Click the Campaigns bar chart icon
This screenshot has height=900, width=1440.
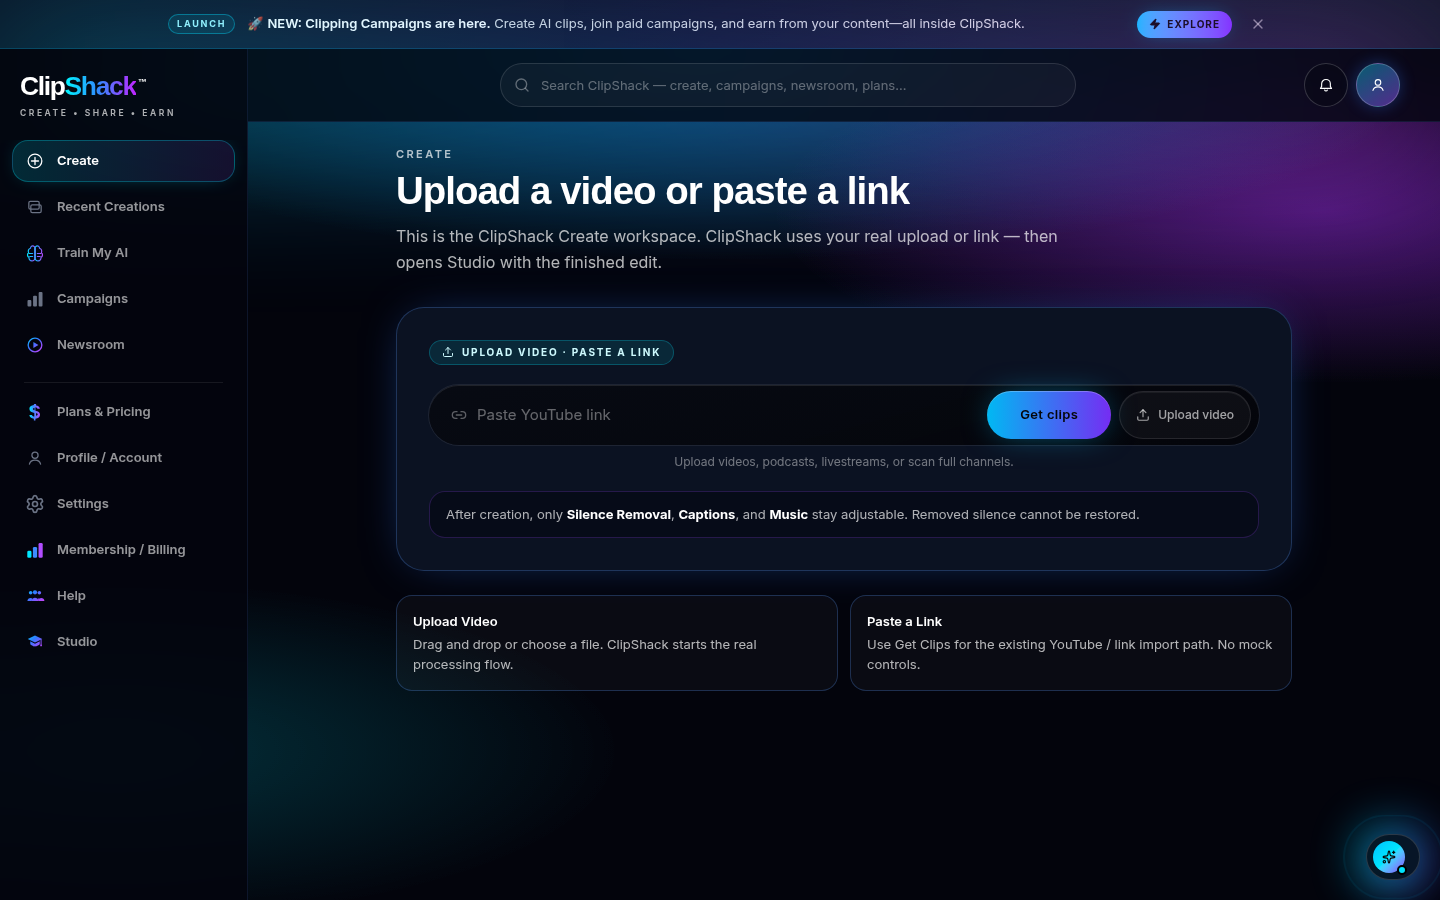click(x=35, y=299)
